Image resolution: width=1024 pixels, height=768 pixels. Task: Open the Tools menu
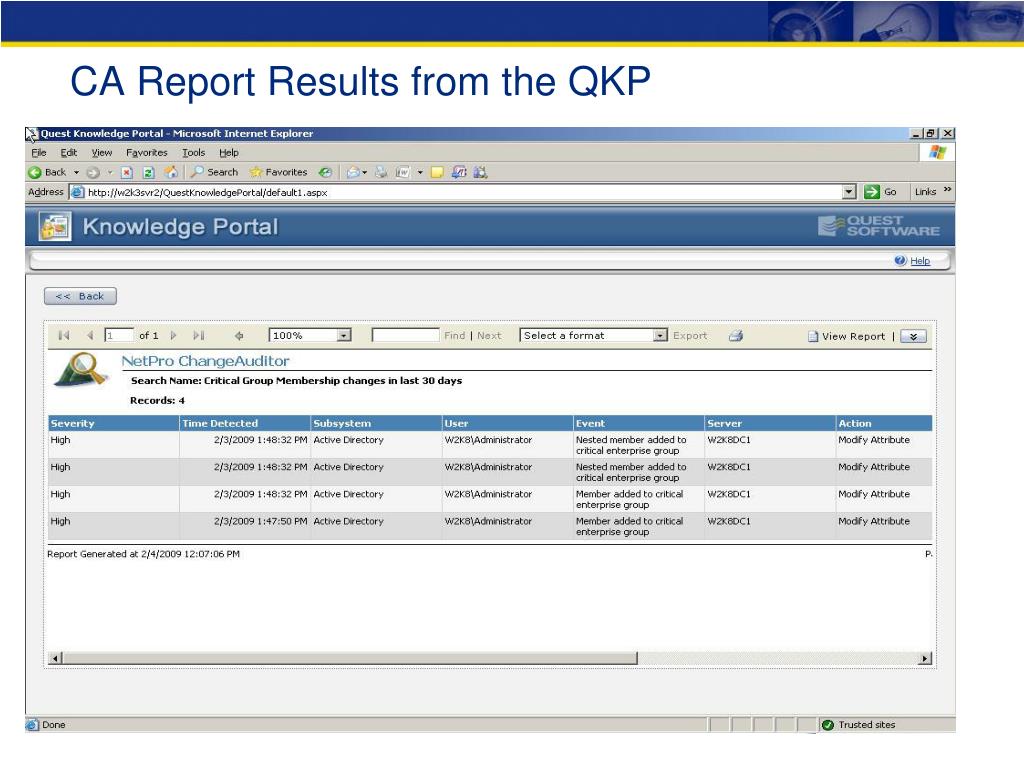pos(194,153)
